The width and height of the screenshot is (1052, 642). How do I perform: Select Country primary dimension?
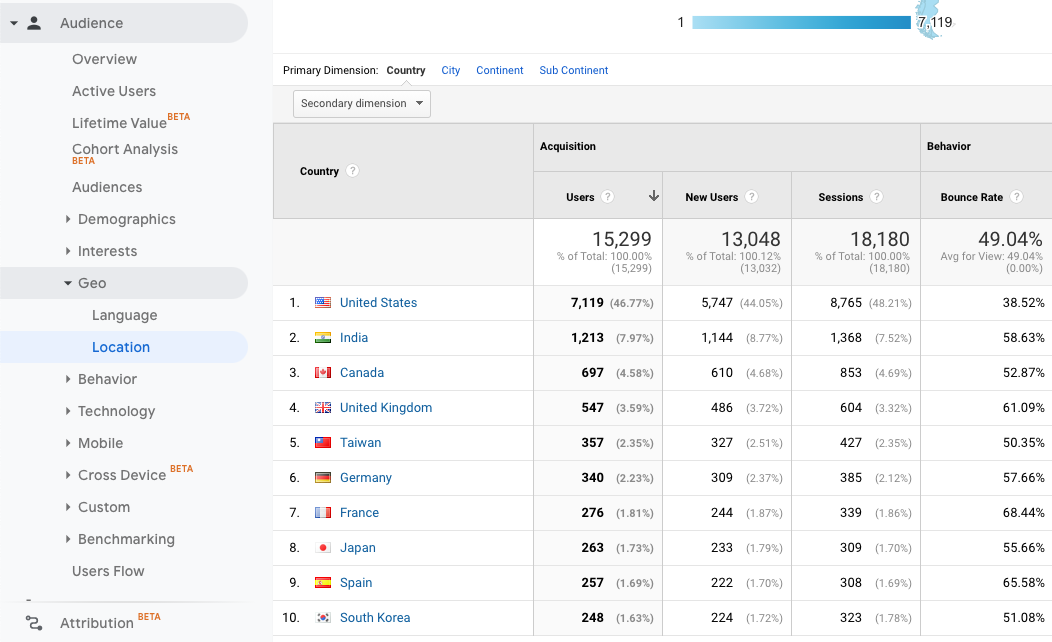click(x=406, y=70)
